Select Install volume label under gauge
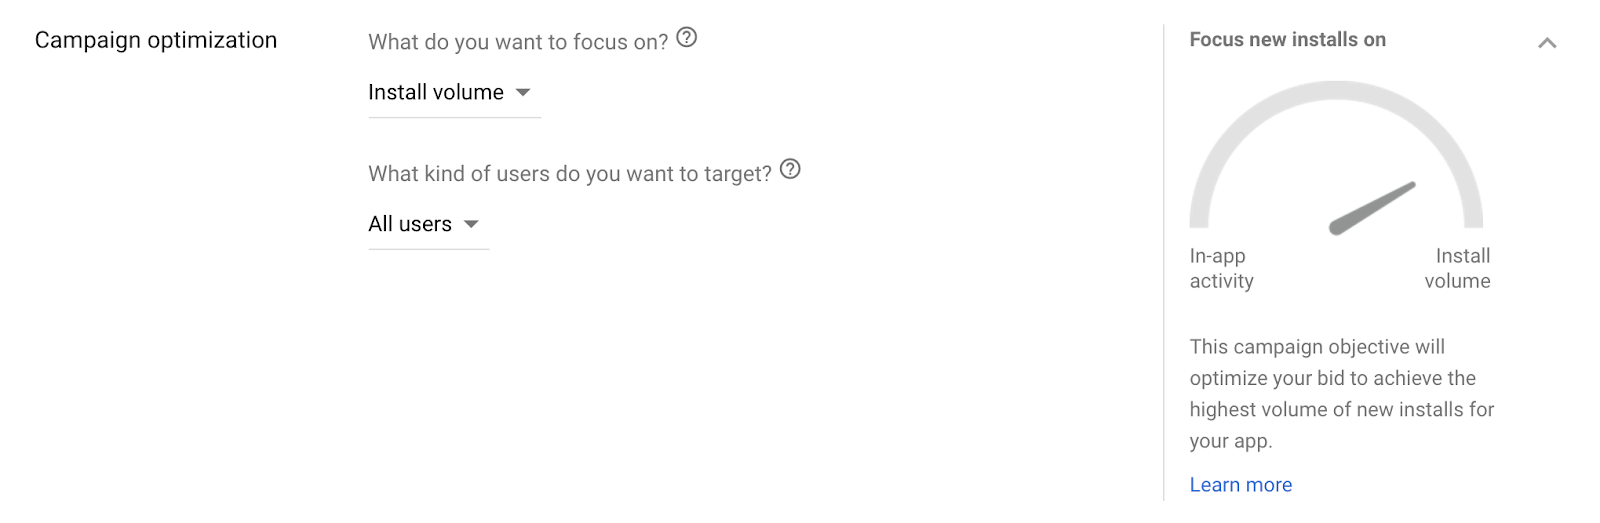This screenshot has height=523, width=1600. click(x=1458, y=268)
